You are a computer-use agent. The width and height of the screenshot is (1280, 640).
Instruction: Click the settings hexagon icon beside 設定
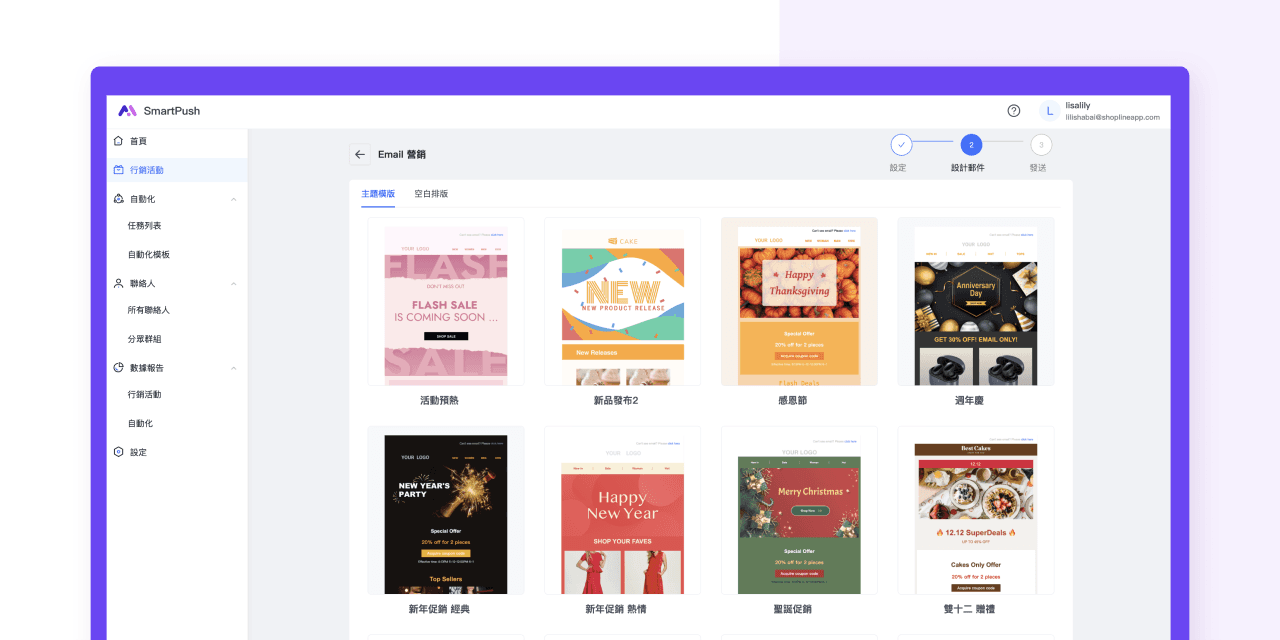[x=119, y=452]
